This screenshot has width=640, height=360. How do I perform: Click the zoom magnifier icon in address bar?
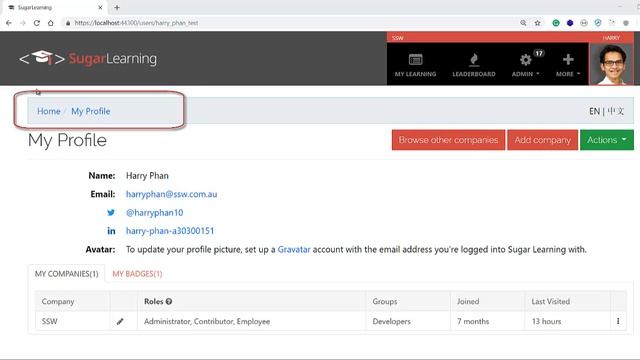[523, 23]
